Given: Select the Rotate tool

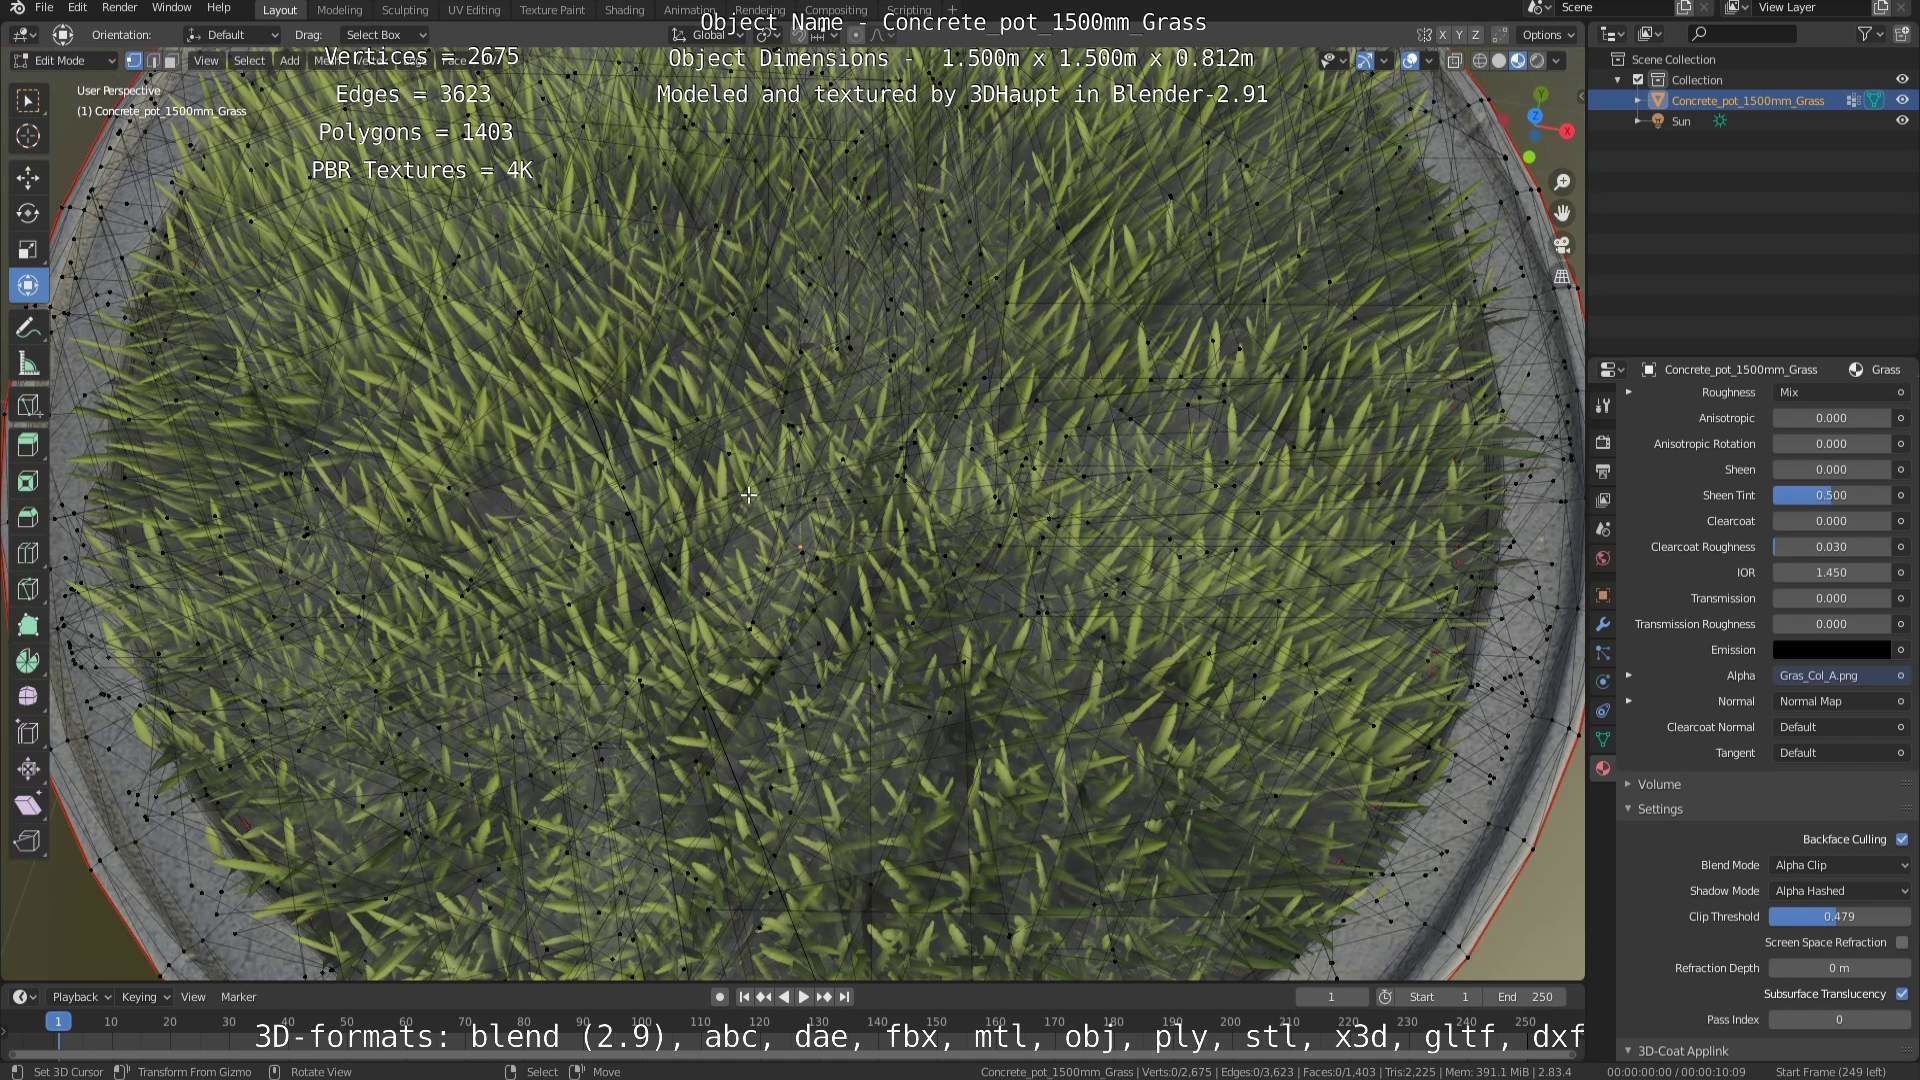Looking at the screenshot, I should pos(28,213).
